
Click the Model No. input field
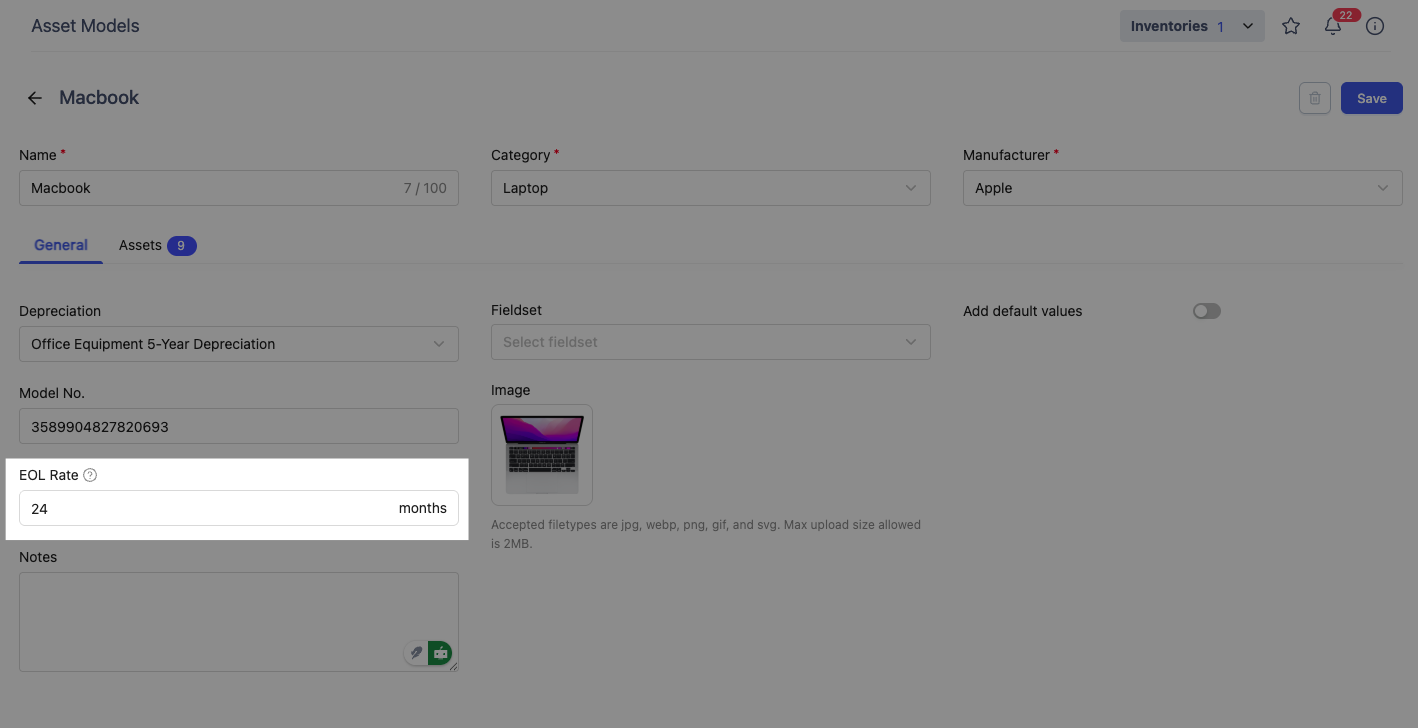click(x=238, y=427)
